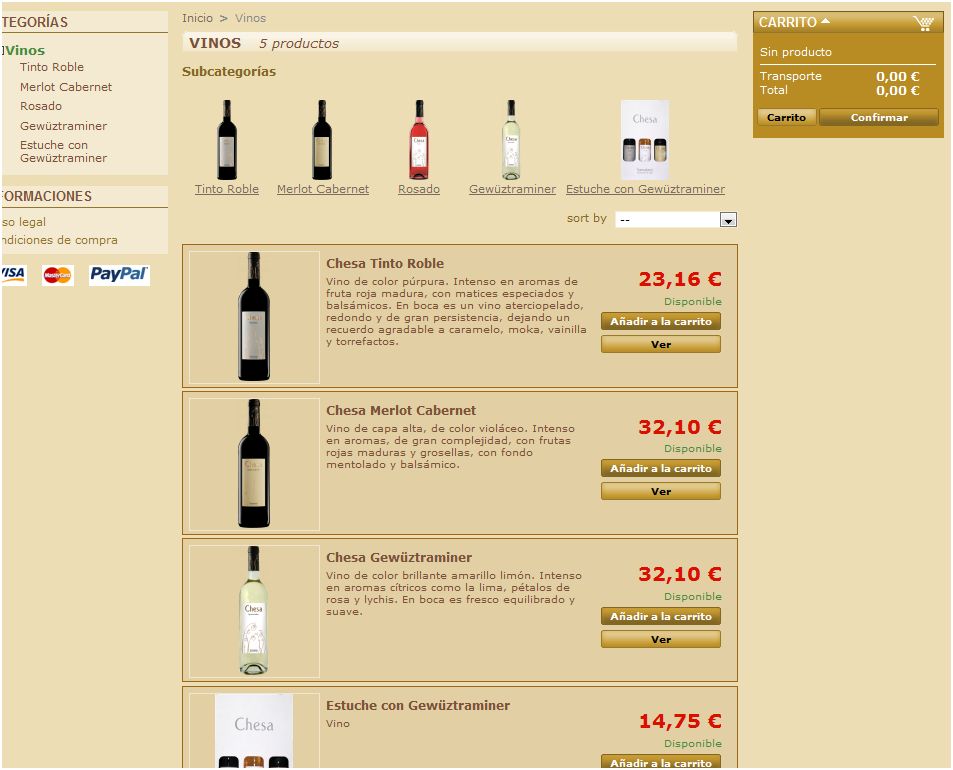The image size is (953, 770).
Task: Click Estuche con Gewüztraminer product box image
Action: 254,731
